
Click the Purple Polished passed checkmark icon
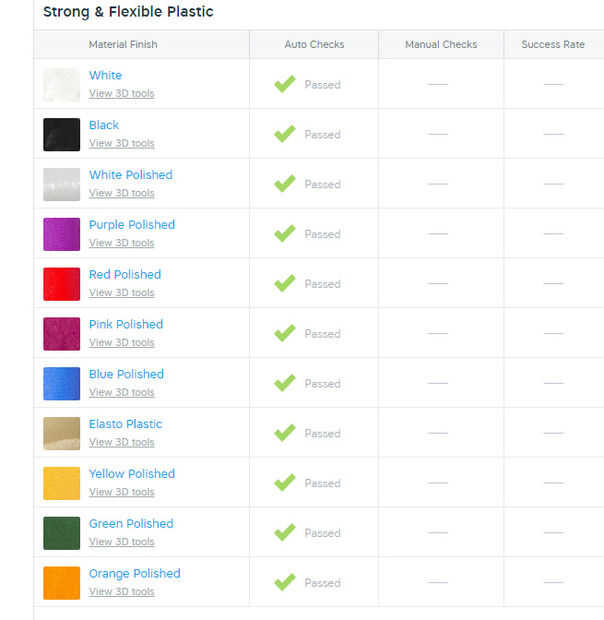pyautogui.click(x=285, y=234)
